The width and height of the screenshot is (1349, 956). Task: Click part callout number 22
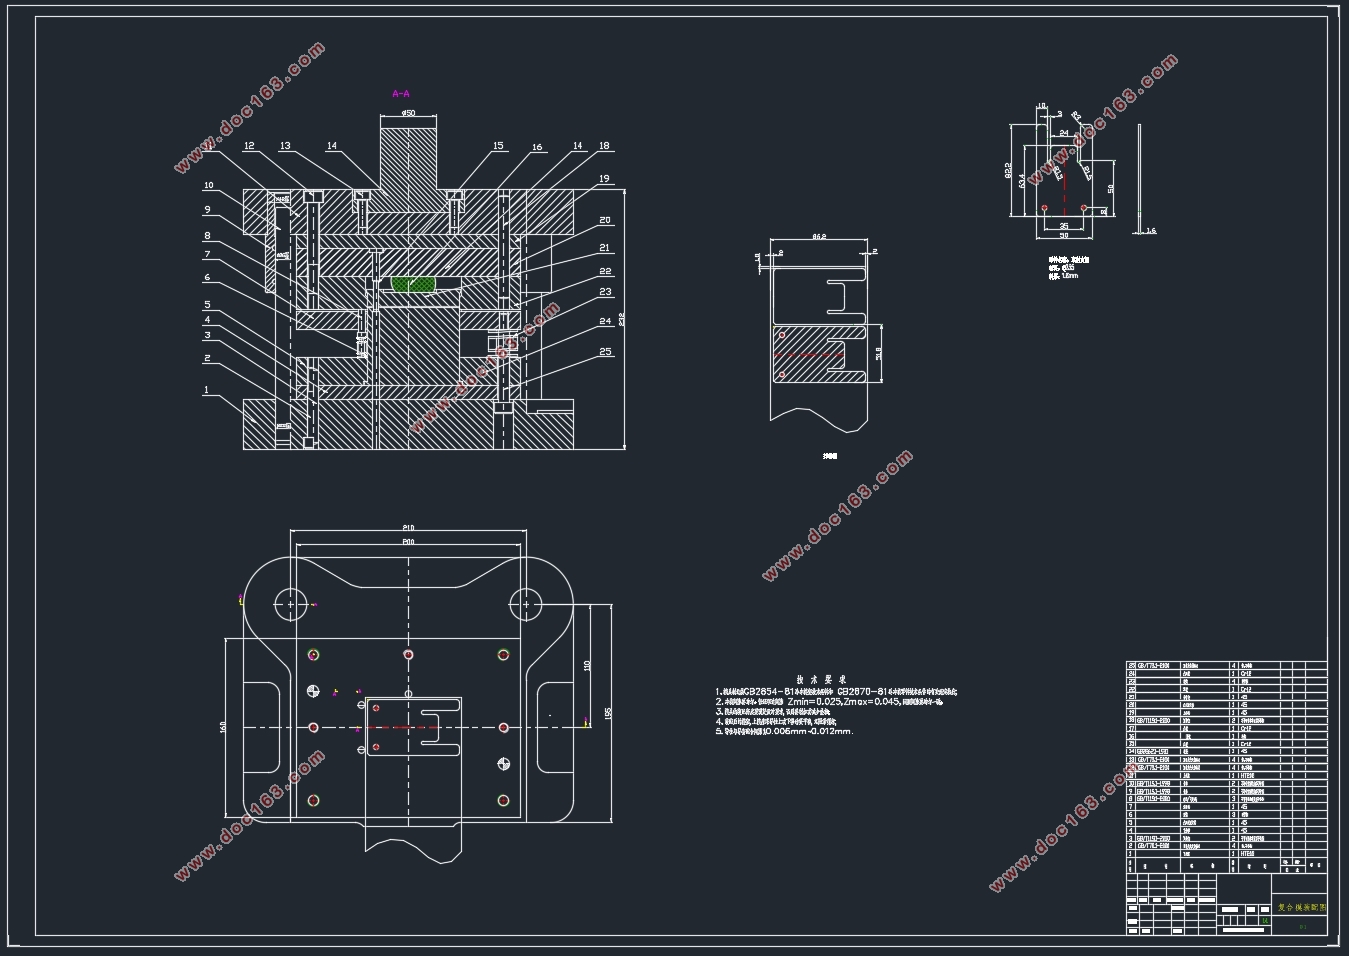[x=605, y=271]
